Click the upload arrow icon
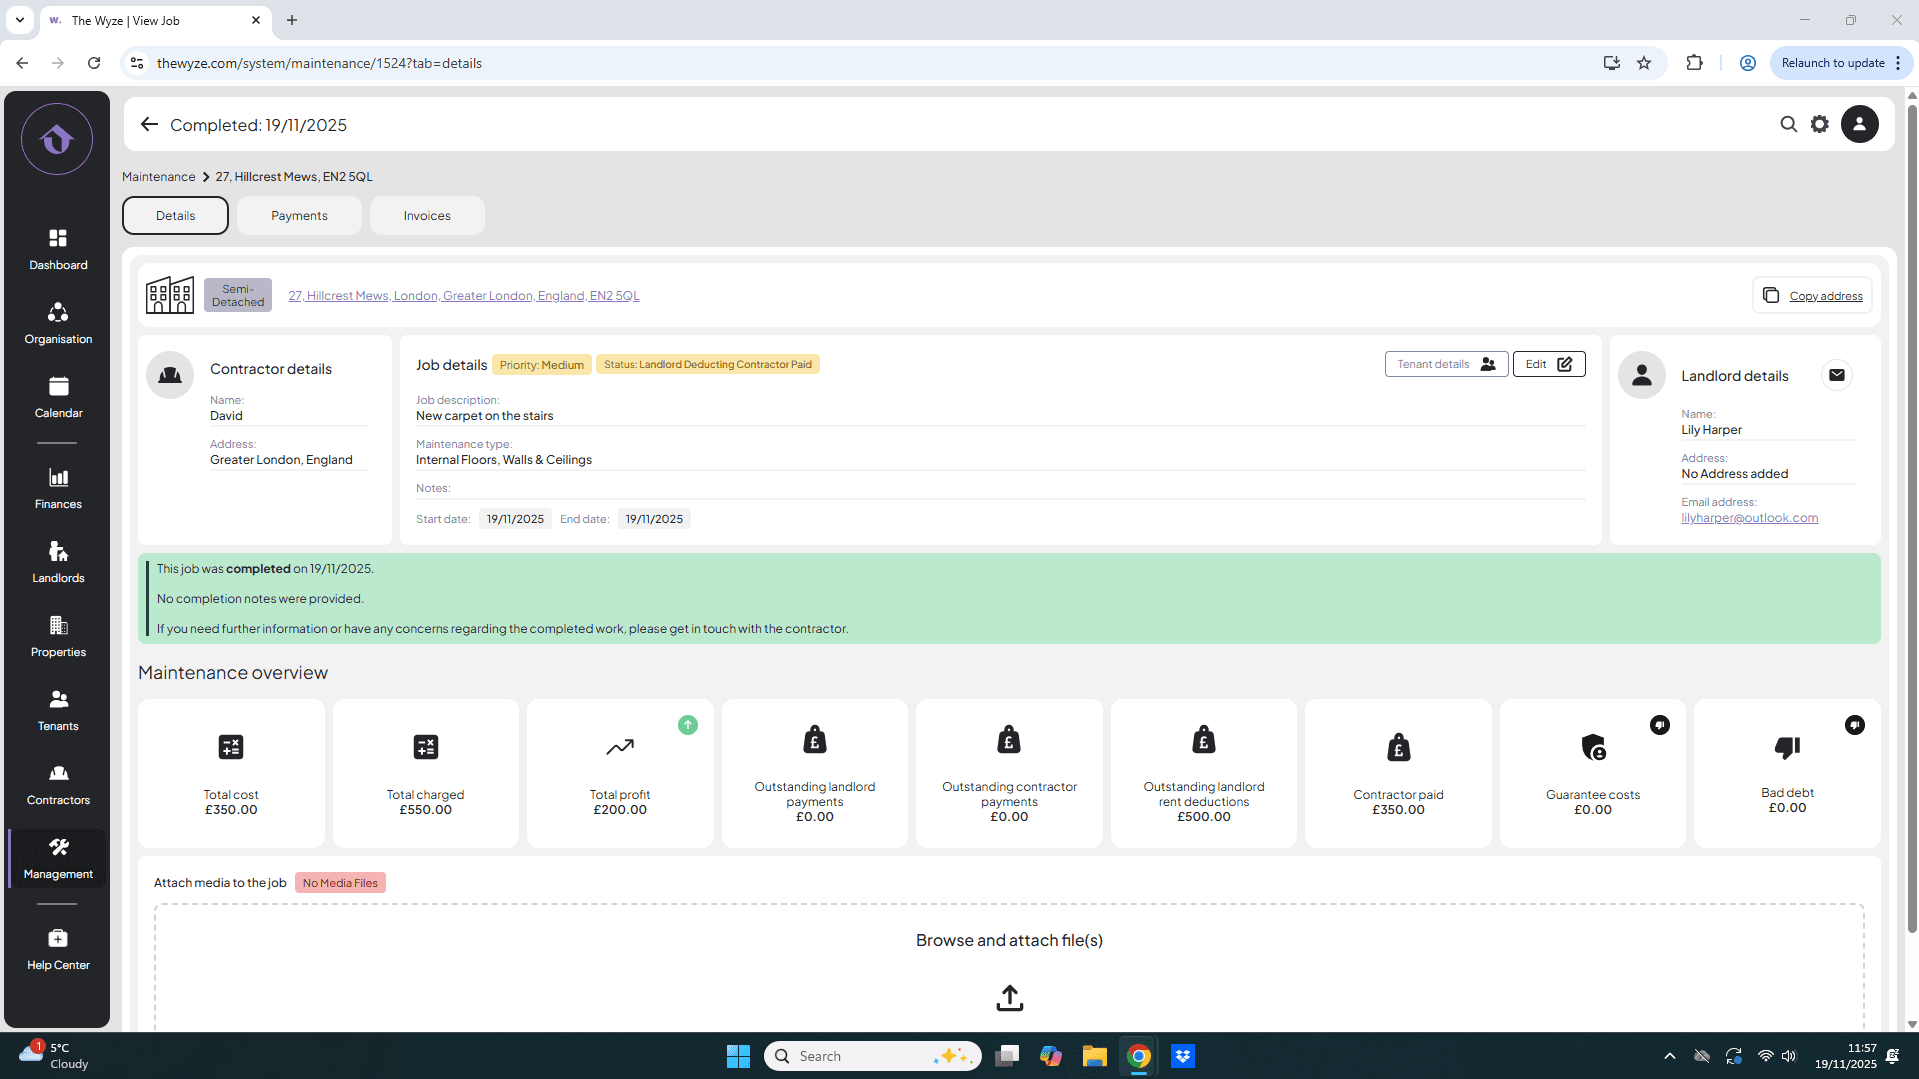1919x1079 pixels. [1009, 998]
